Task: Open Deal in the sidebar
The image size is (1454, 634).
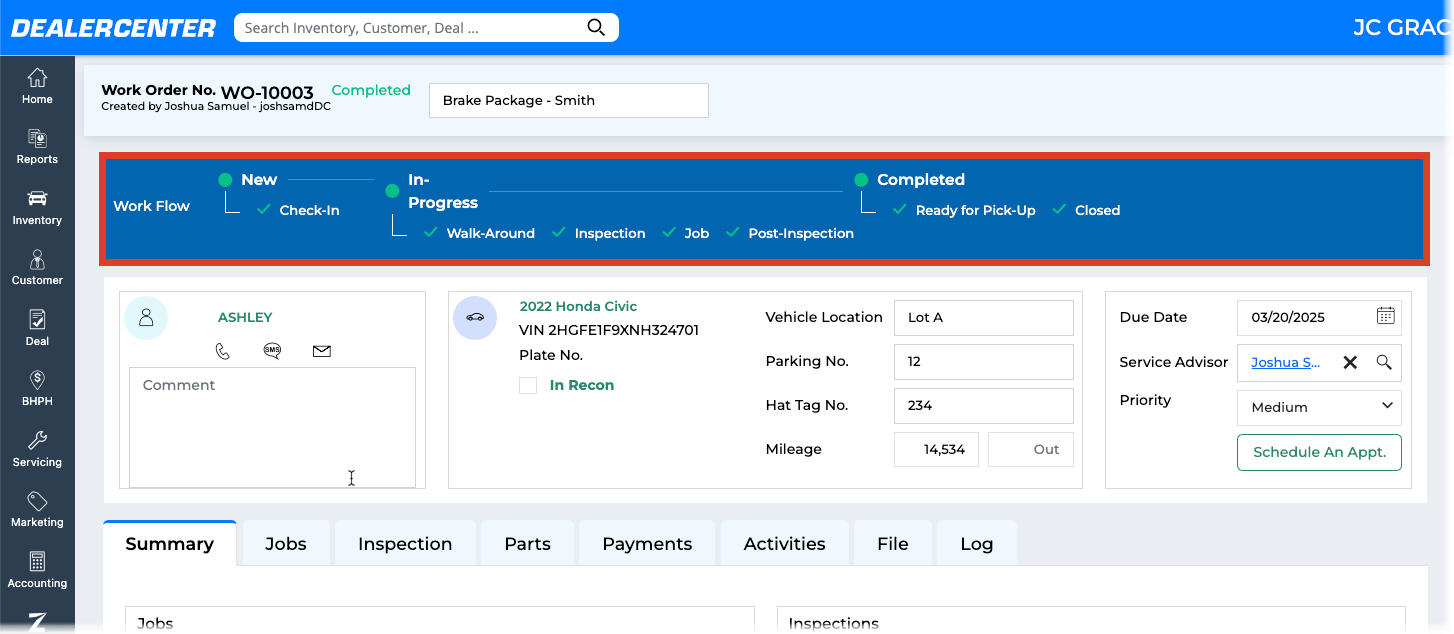Action: point(37,328)
